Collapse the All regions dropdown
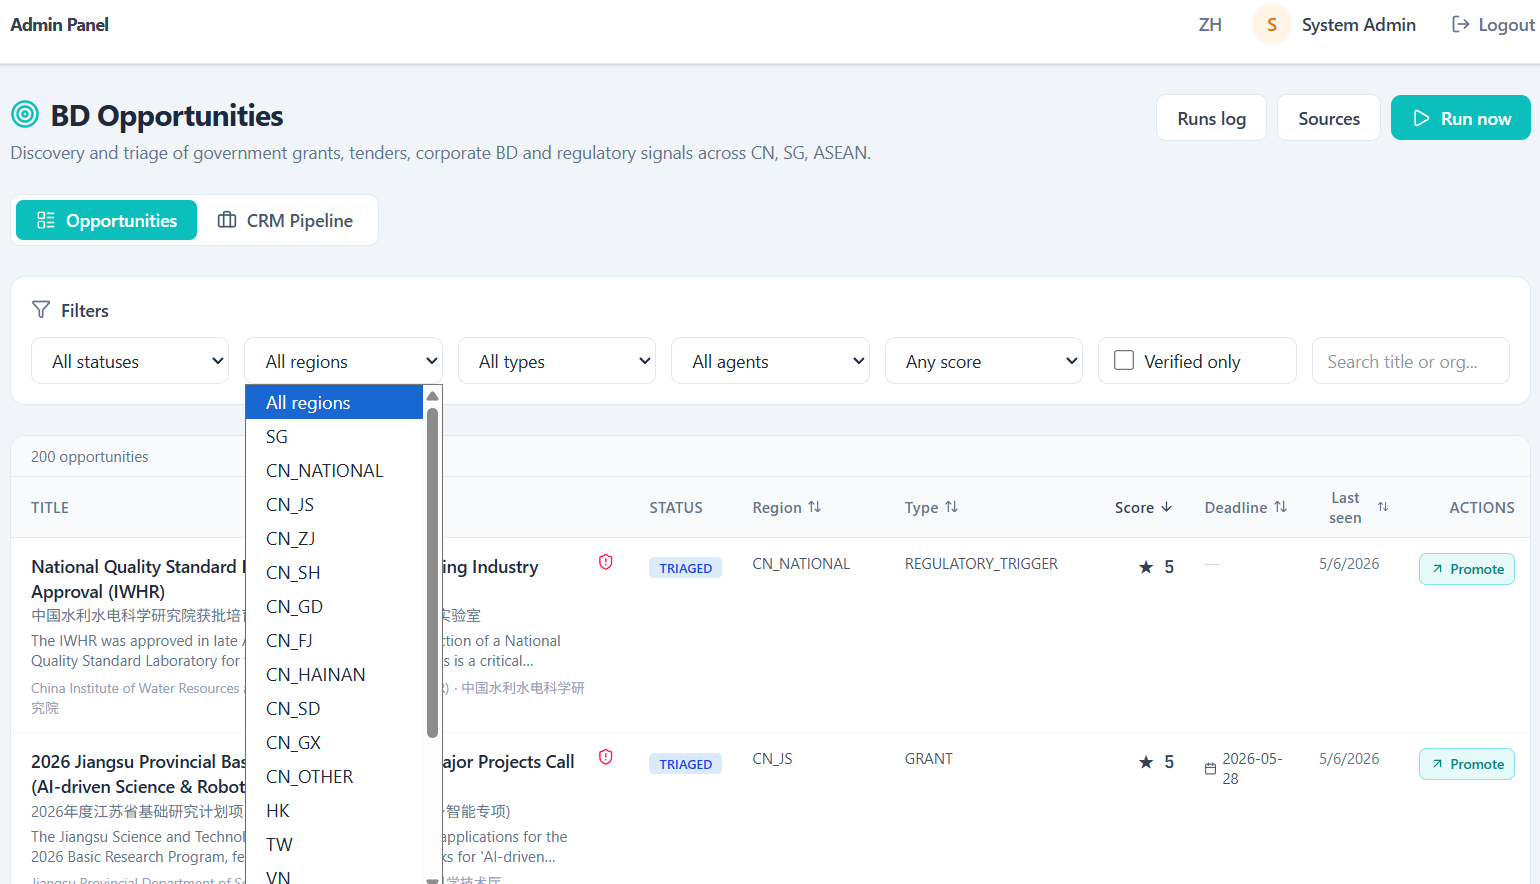Screen dimensions: 1540x884 343,361
